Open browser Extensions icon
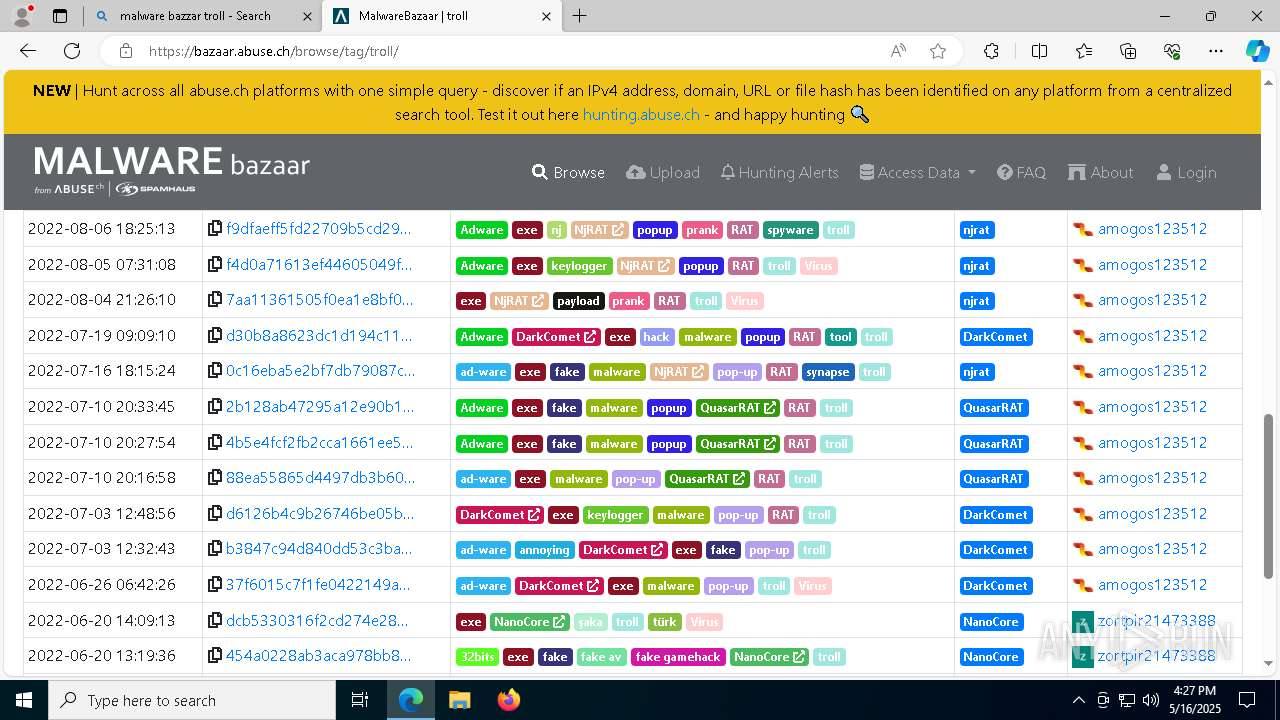The width and height of the screenshot is (1280, 720). [x=991, y=51]
